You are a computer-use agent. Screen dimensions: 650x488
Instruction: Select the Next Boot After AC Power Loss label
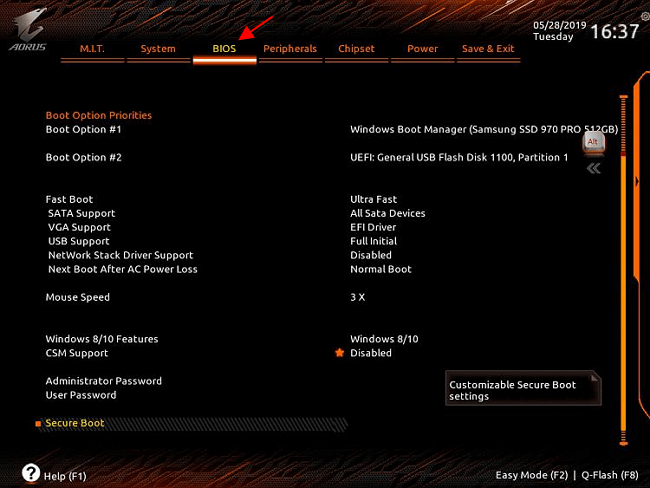pyautogui.click(x=123, y=269)
